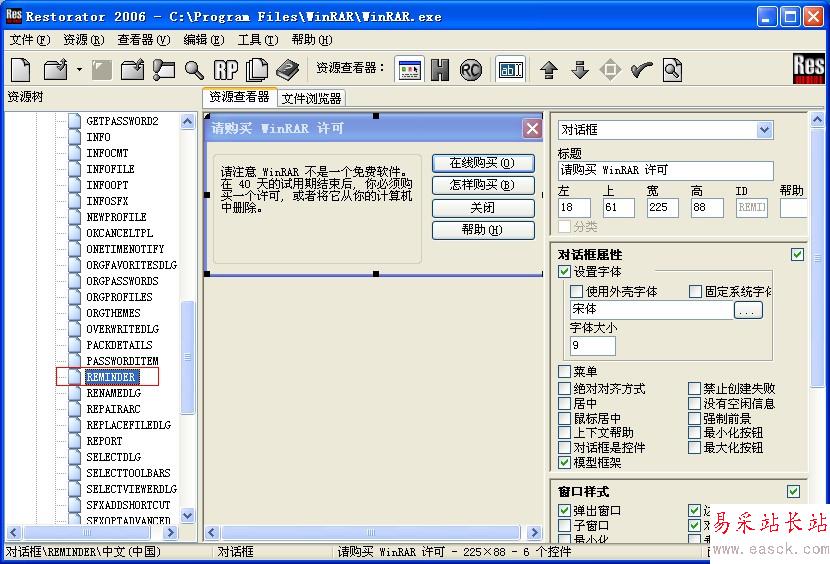The width and height of the screenshot is (830, 564).
Task: Click the RP ResPatcher toolbar icon
Action: tap(225, 69)
